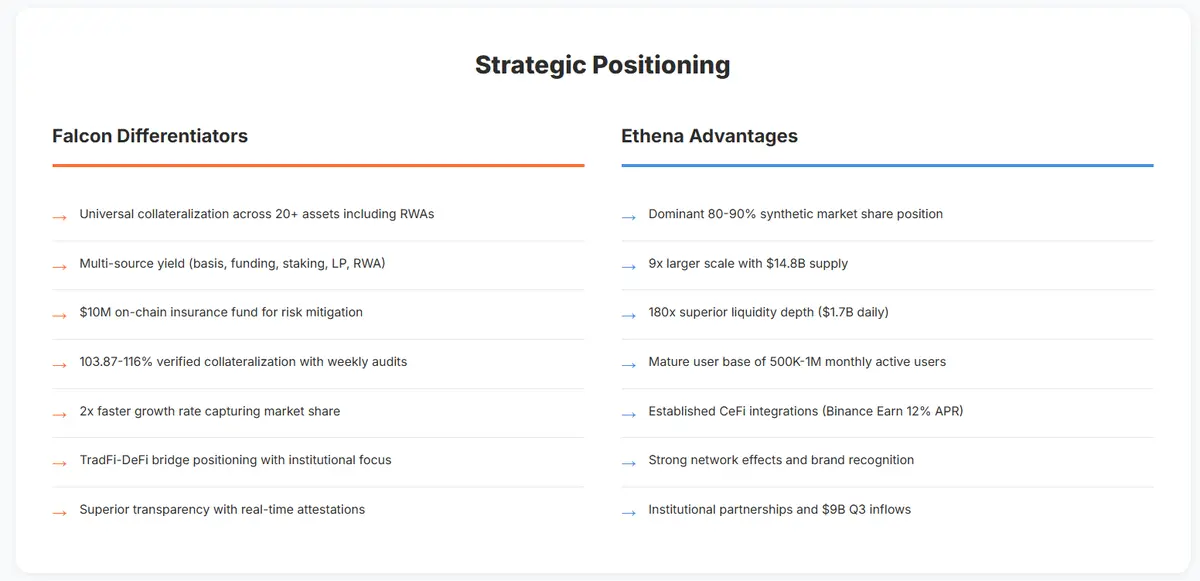Click the orange arrow beside Universal collateralization
The width and height of the screenshot is (1200, 581).
(x=60, y=216)
